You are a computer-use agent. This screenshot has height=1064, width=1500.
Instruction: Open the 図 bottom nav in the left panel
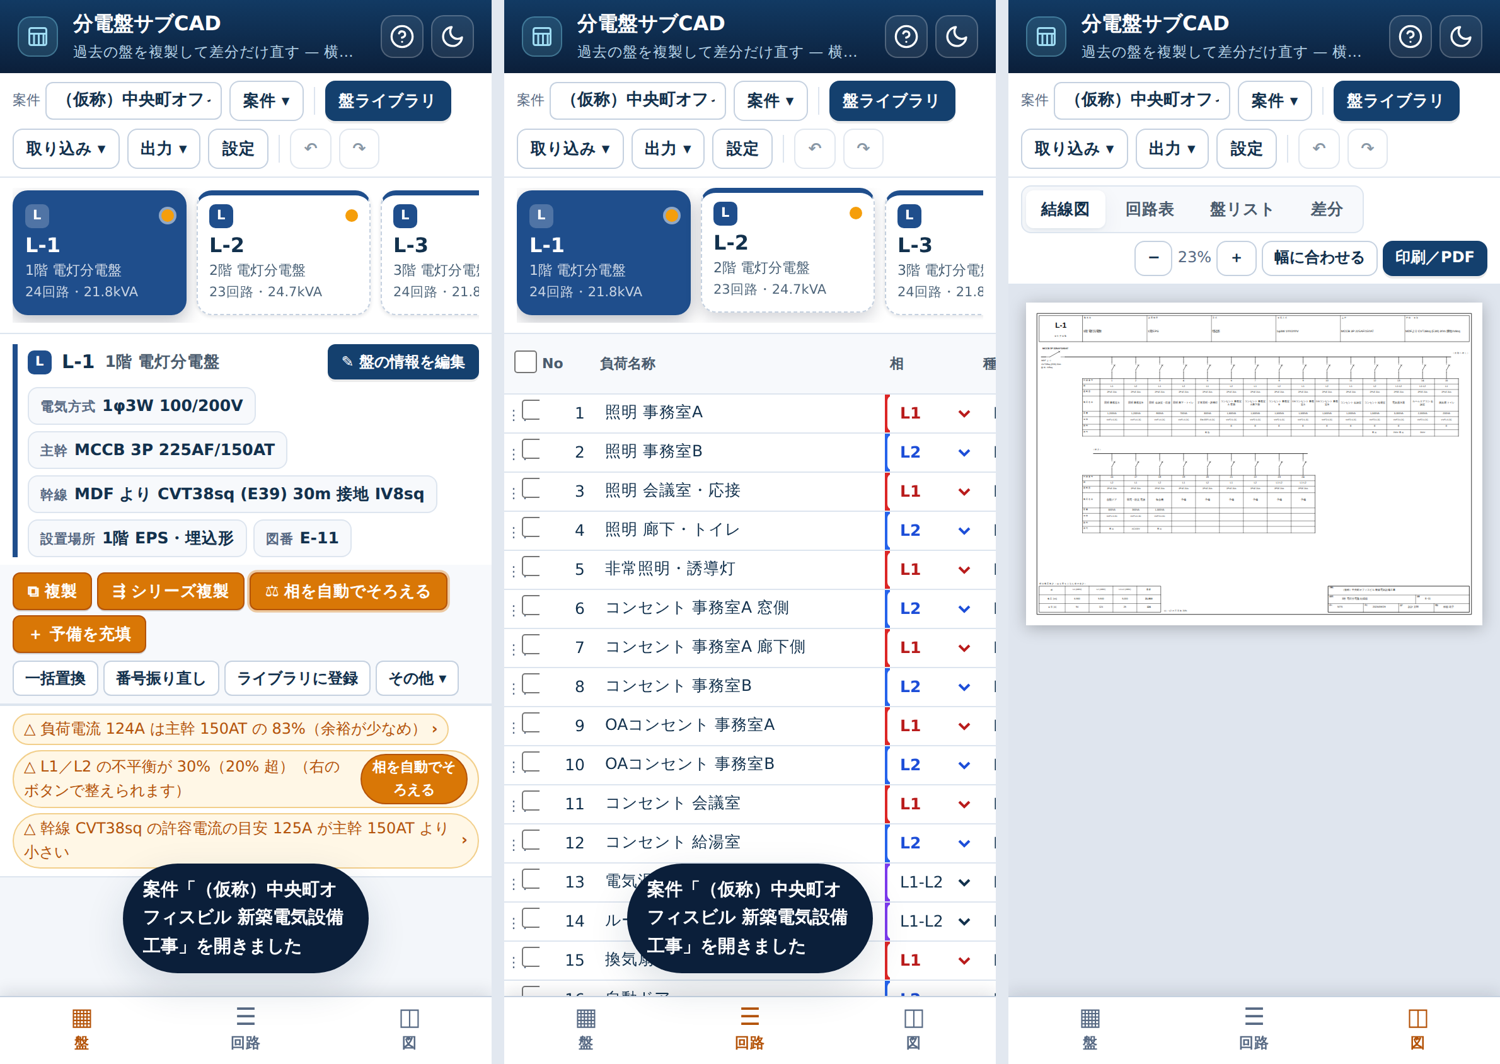[409, 1030]
